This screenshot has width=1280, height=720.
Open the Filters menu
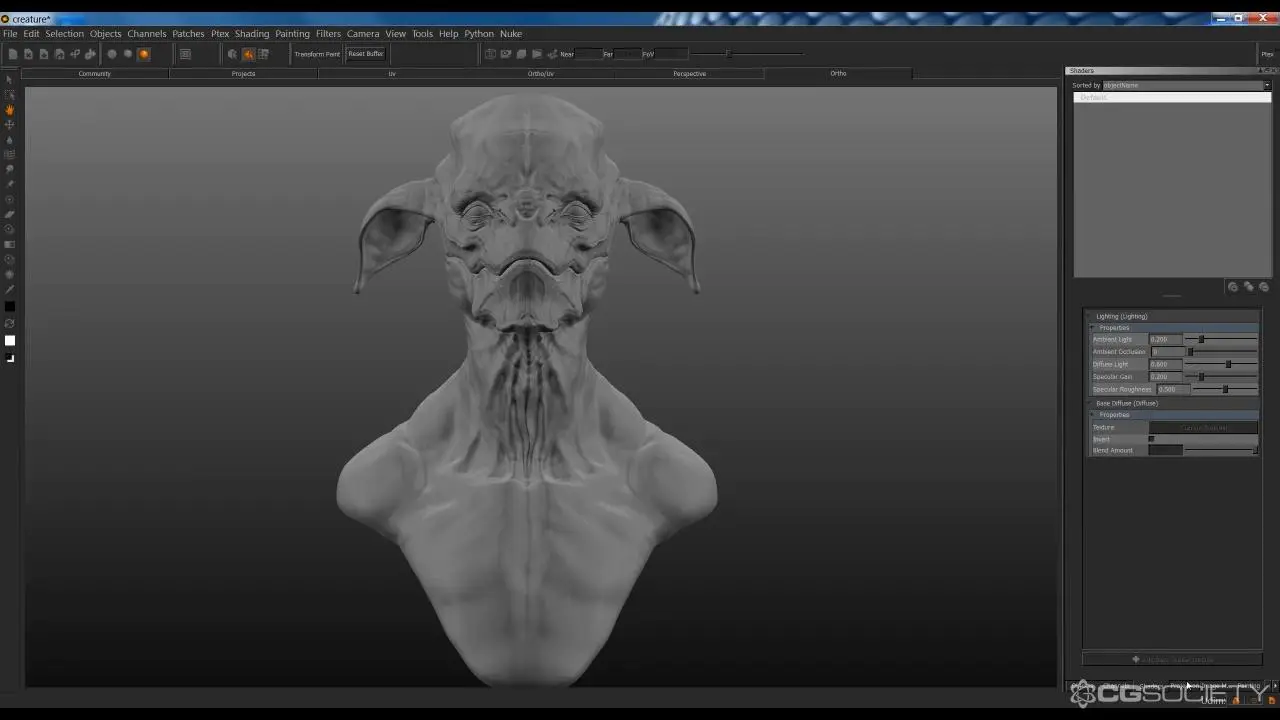[x=328, y=34]
